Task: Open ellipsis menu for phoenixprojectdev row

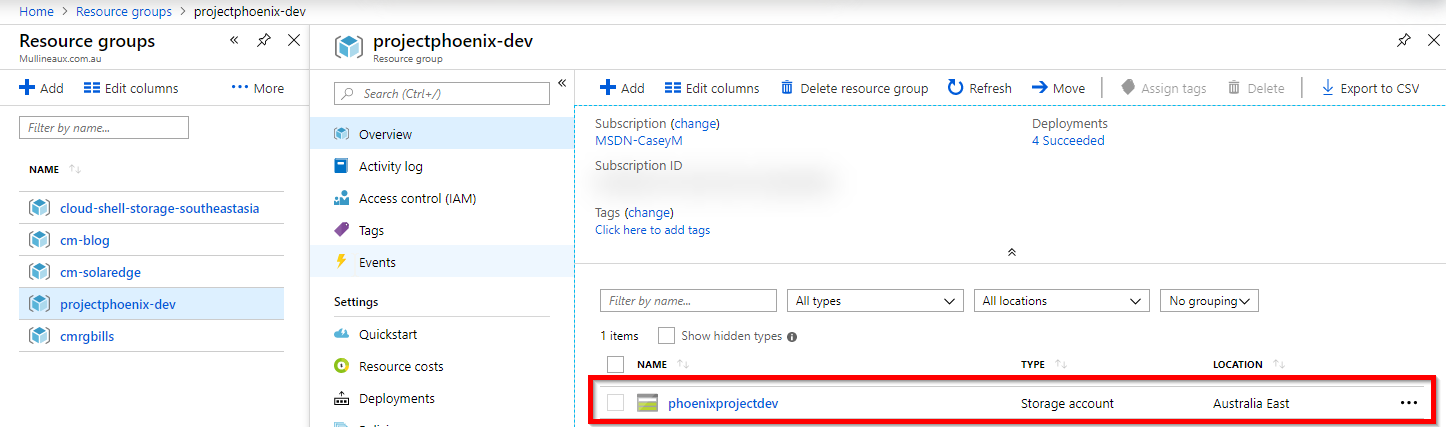Action: 1409,403
